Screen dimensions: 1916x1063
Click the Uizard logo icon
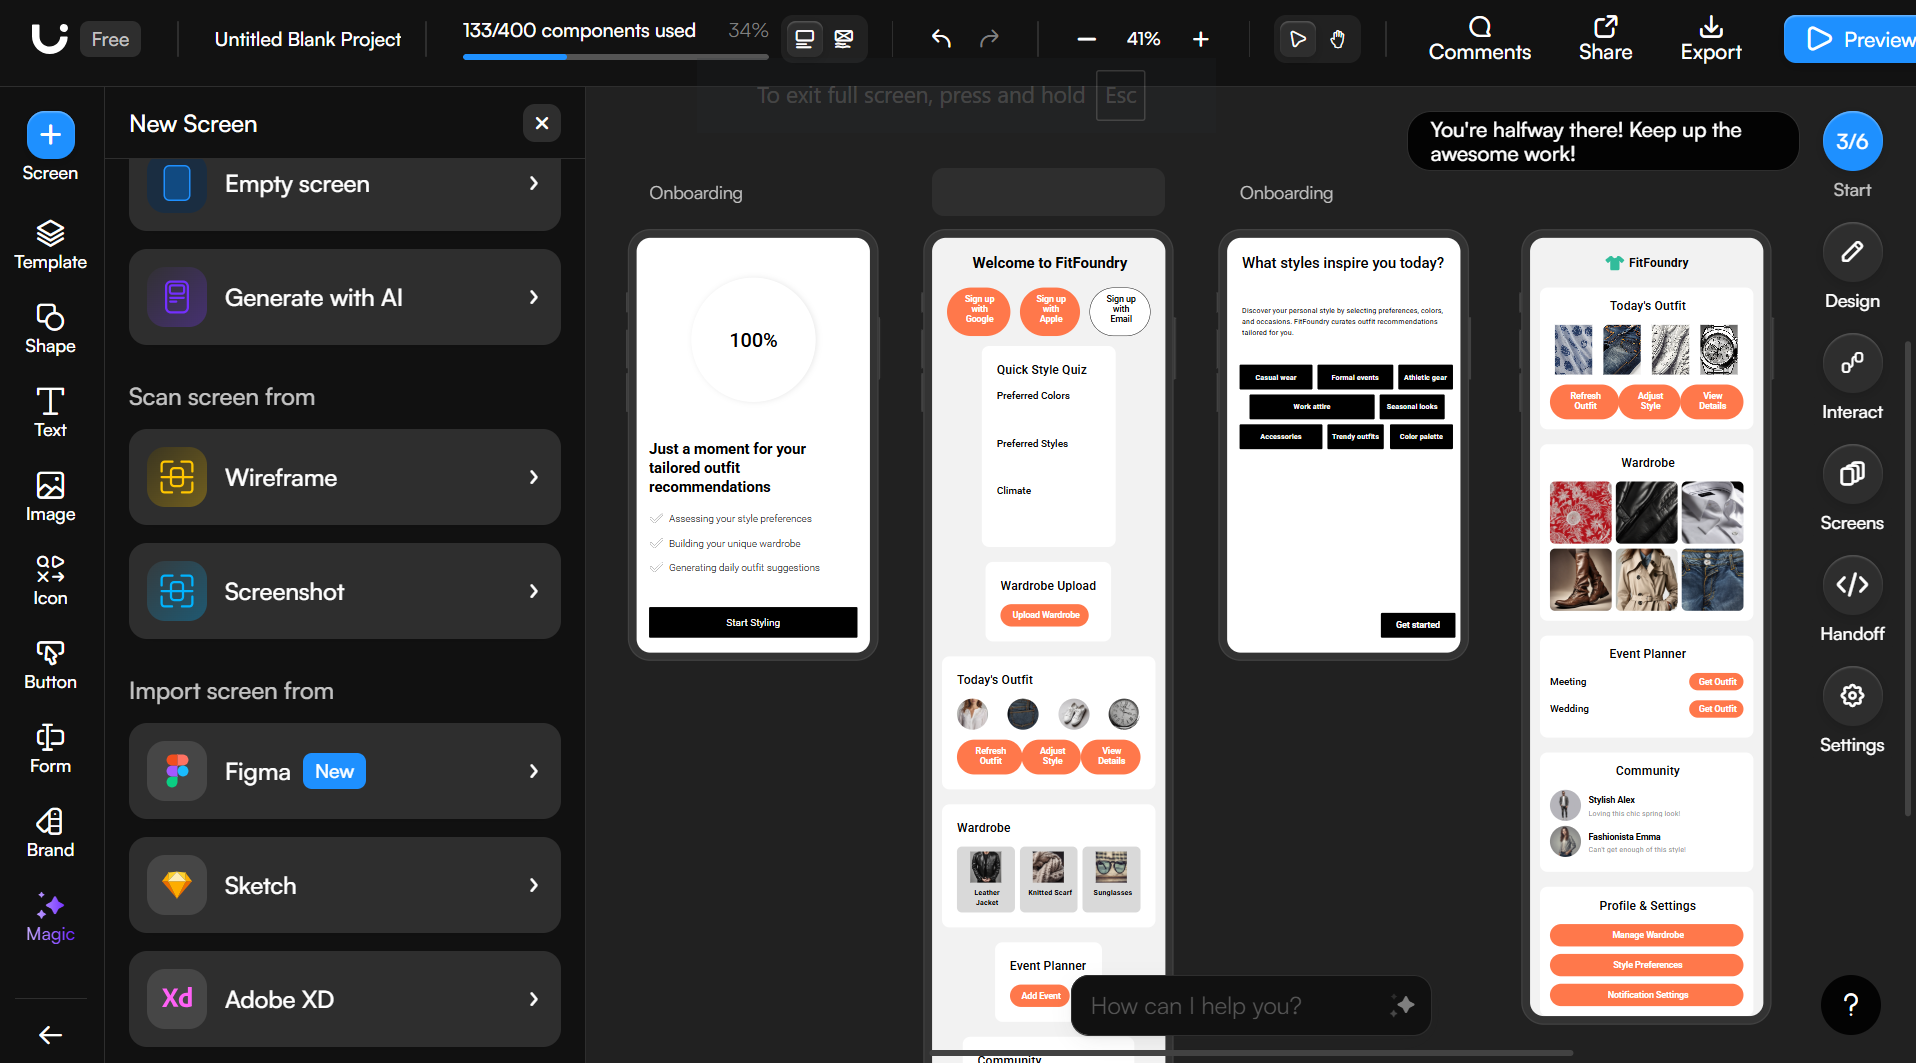pyautogui.click(x=49, y=39)
